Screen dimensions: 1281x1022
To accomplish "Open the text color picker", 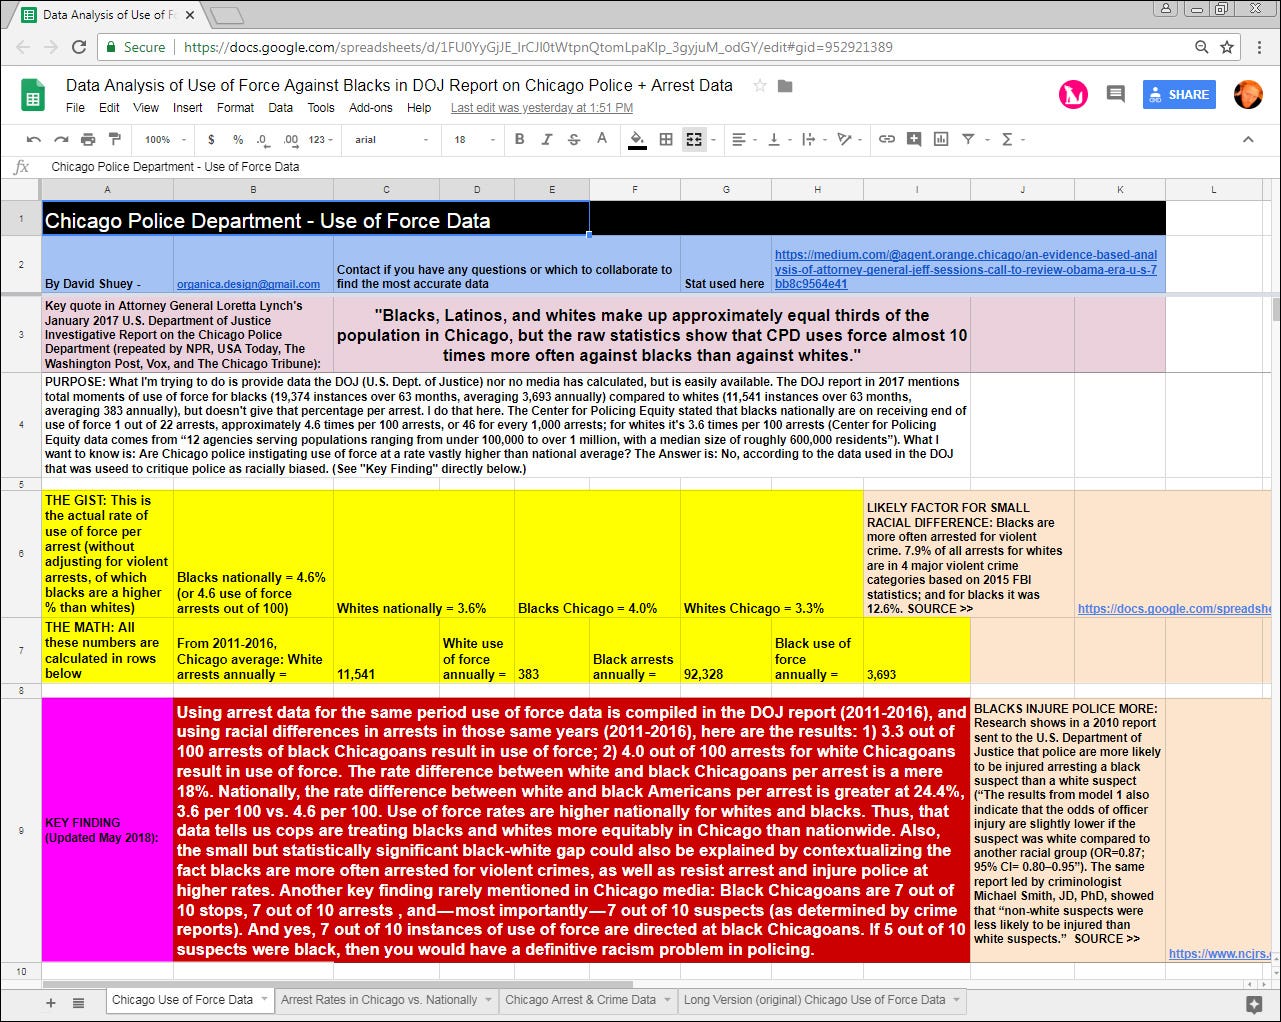I will point(602,139).
